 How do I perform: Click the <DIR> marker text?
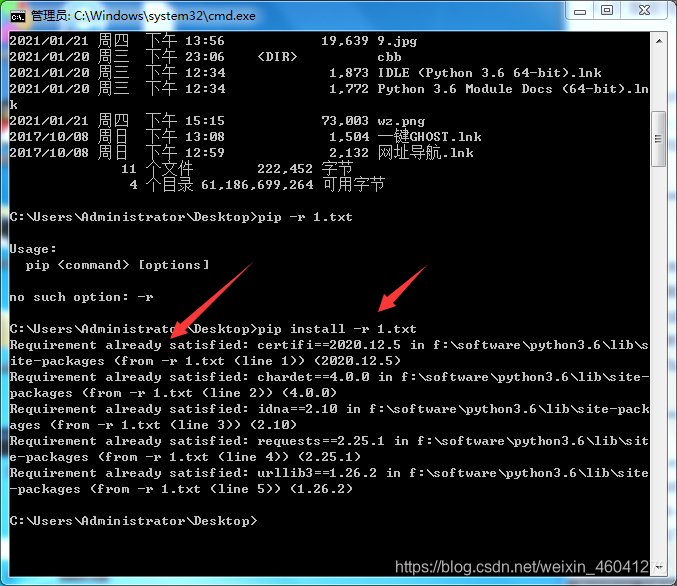click(x=277, y=57)
